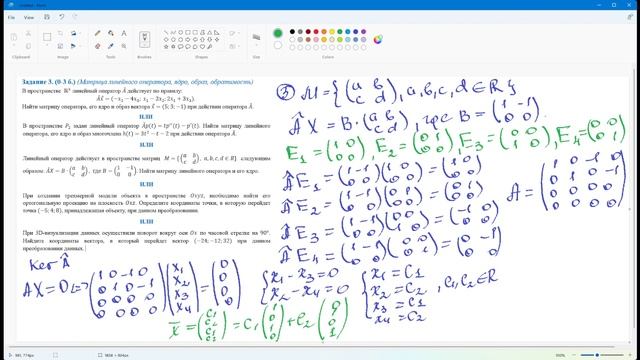The height and width of the screenshot is (360, 640).
Task: Choose the turquoise blue color swatch
Action: [348, 31]
